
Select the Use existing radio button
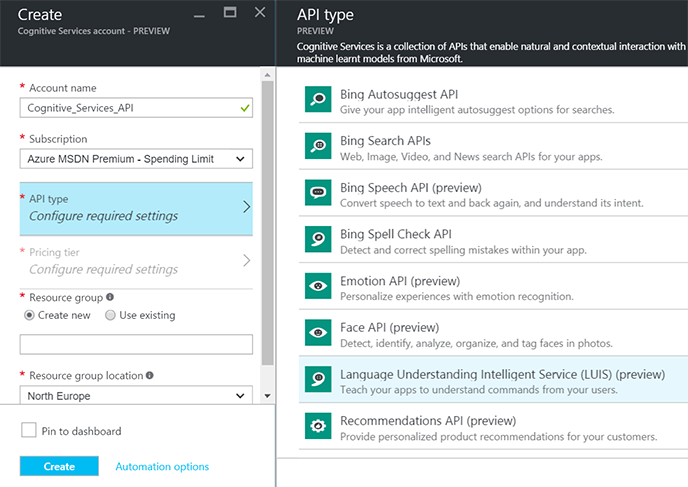point(110,315)
